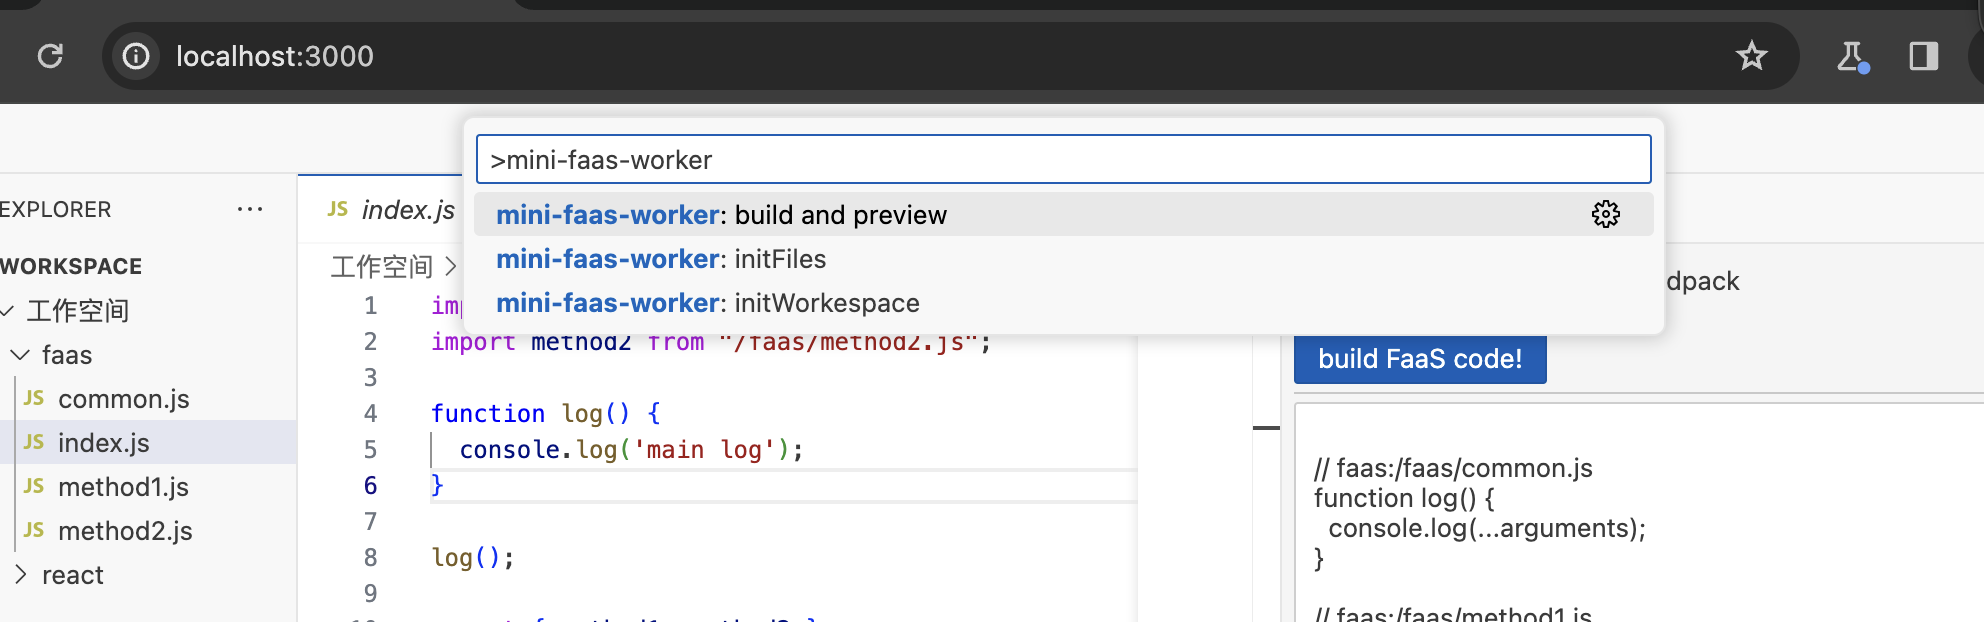Run mini-faas-worker: build and preview command
Image resolution: width=1984 pixels, height=622 pixels.
[720, 215]
